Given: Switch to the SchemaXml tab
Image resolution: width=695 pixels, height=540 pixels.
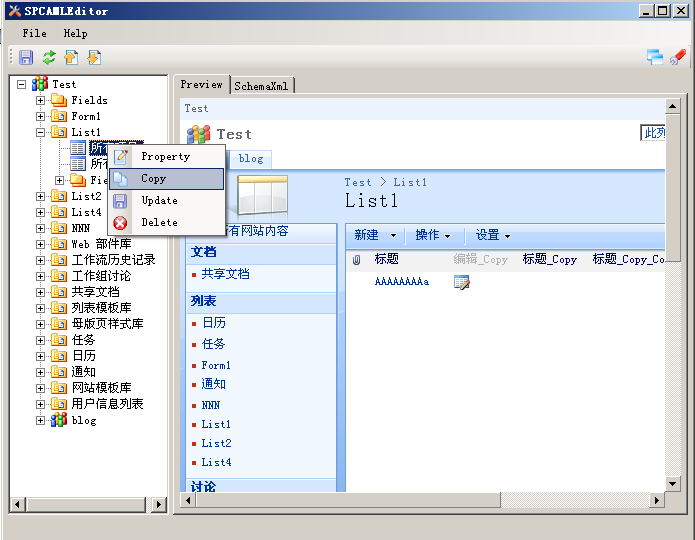Looking at the screenshot, I should tap(262, 86).
